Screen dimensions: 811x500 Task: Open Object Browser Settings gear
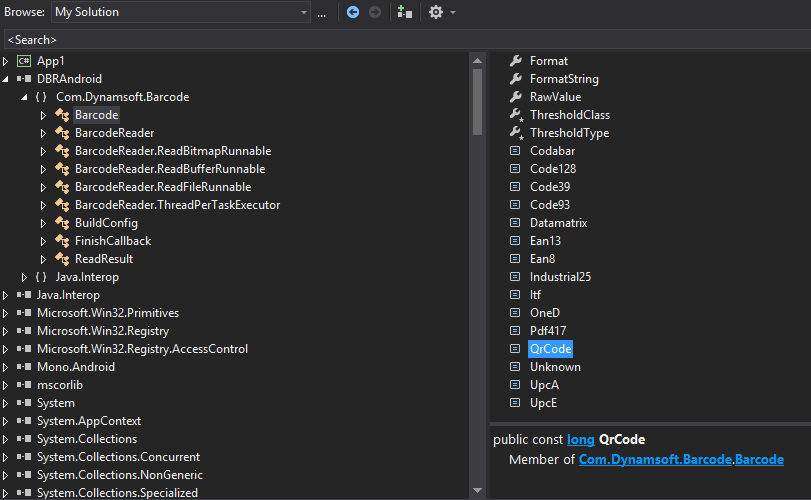[436, 12]
